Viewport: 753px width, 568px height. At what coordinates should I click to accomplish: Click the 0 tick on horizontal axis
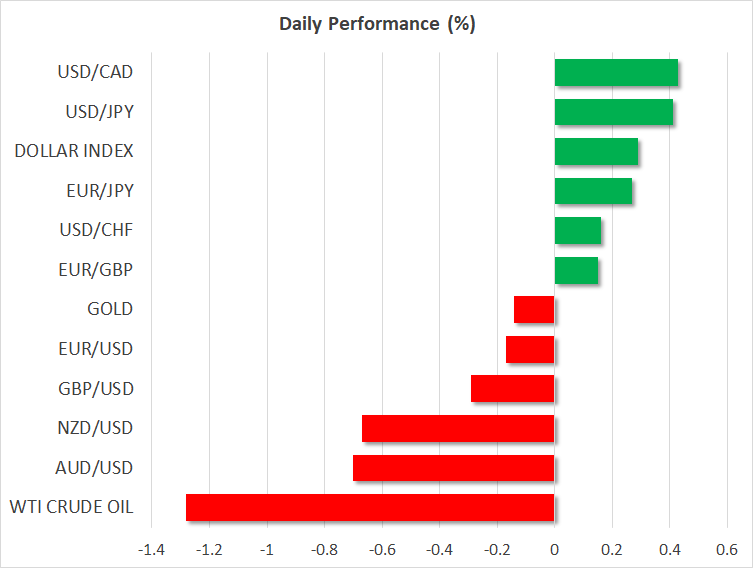(x=554, y=550)
